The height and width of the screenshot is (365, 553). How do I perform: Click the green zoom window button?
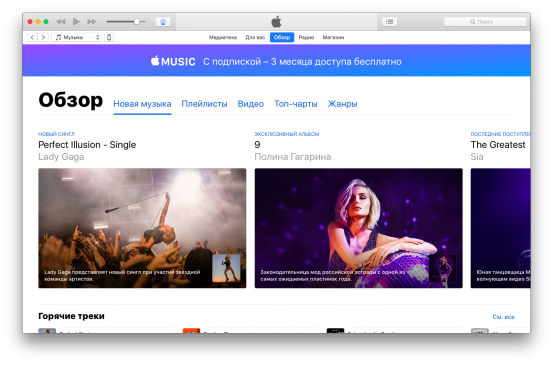(46, 22)
